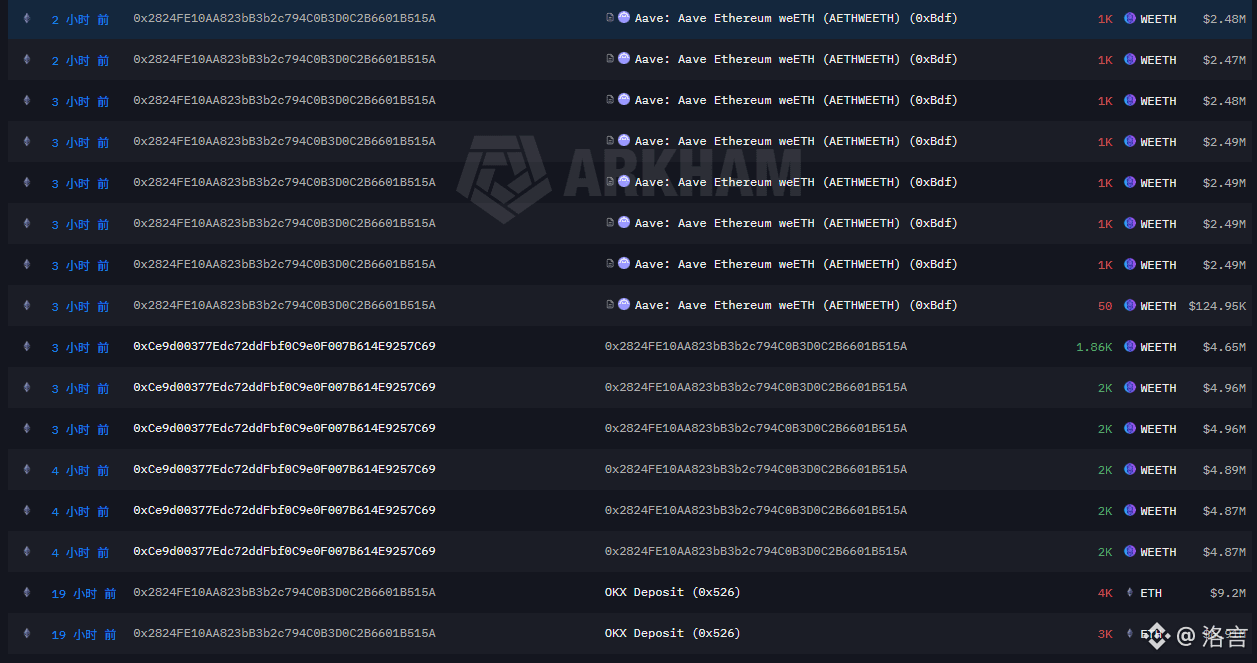Click WEETH token icon in the $2.47M row

coord(1130,60)
